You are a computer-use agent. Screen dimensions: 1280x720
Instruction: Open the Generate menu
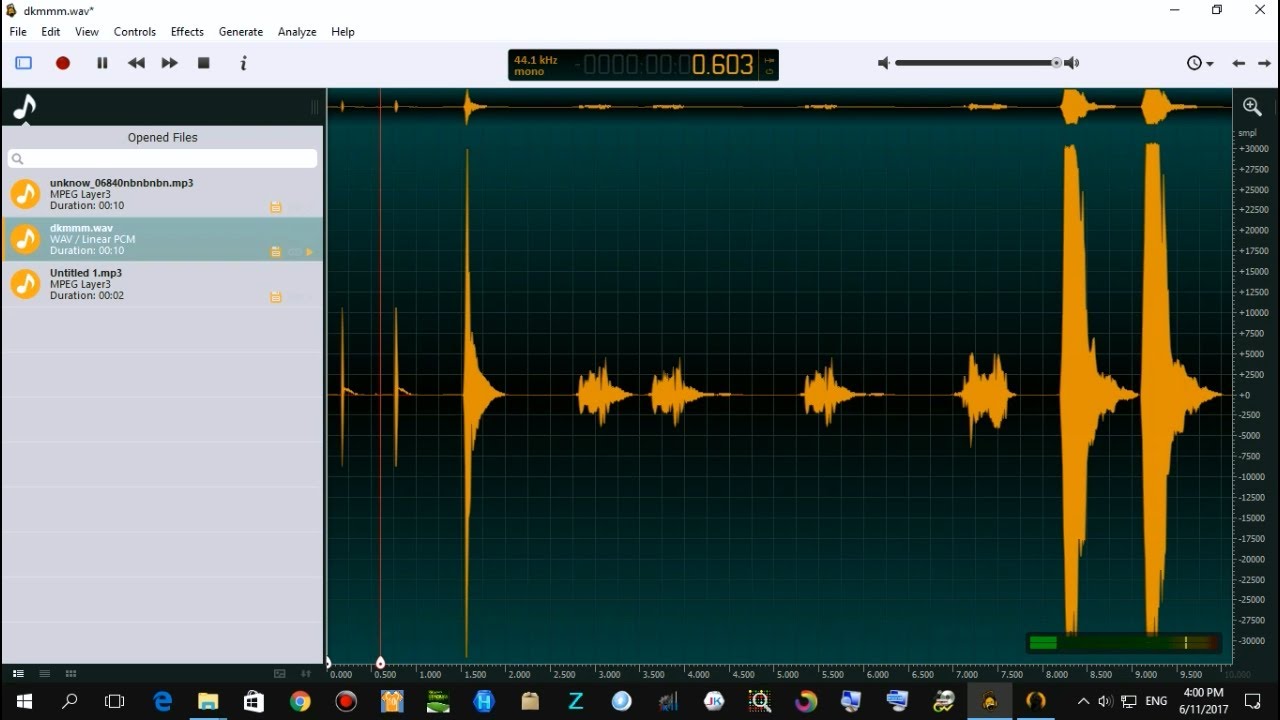click(x=241, y=32)
